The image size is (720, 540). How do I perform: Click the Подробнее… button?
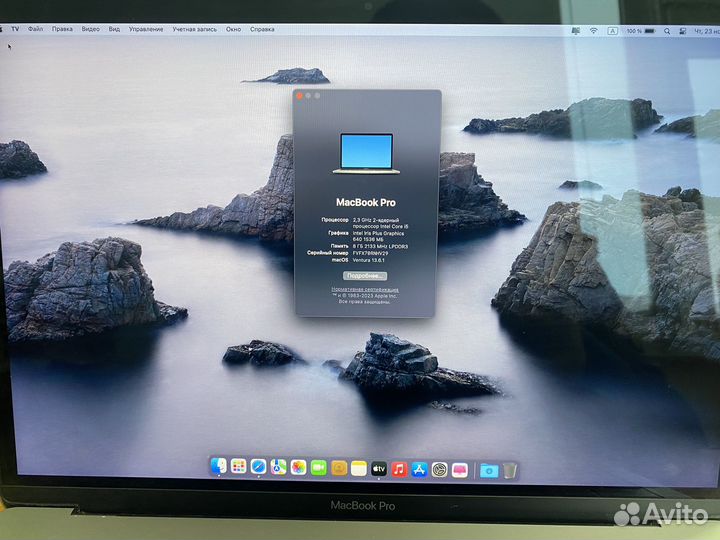tap(365, 276)
